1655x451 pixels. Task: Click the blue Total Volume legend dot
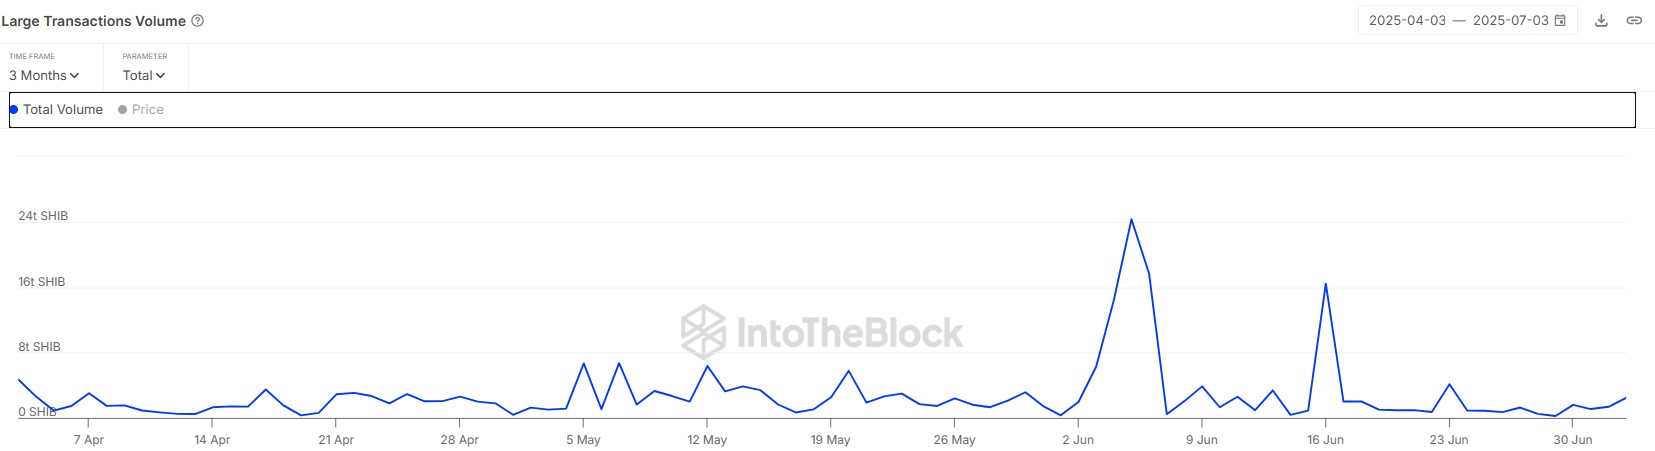13,110
